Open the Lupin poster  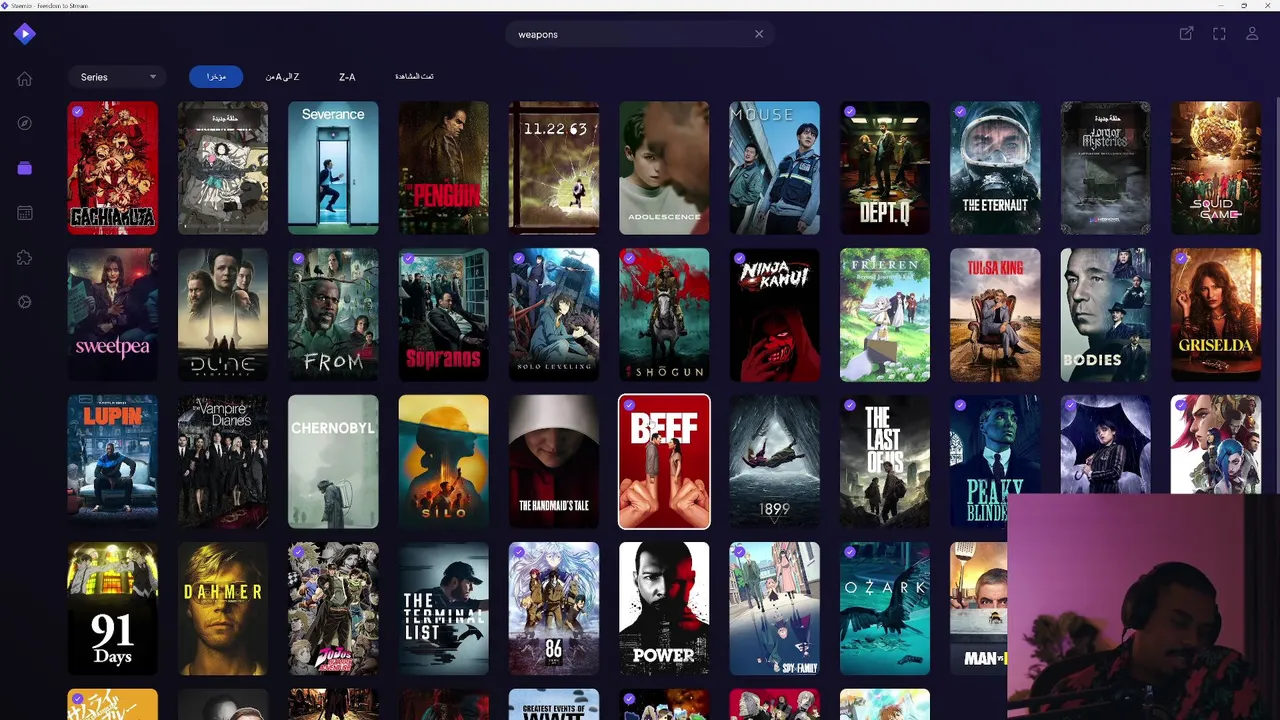point(112,462)
